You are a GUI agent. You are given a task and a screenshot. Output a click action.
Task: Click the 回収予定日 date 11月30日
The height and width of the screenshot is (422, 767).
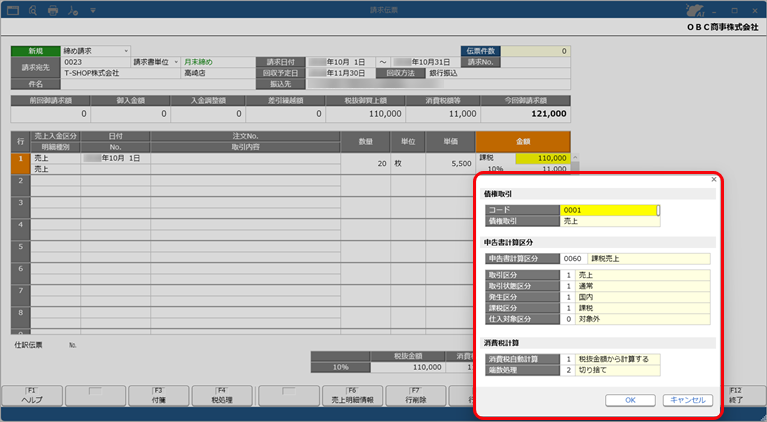pos(341,73)
